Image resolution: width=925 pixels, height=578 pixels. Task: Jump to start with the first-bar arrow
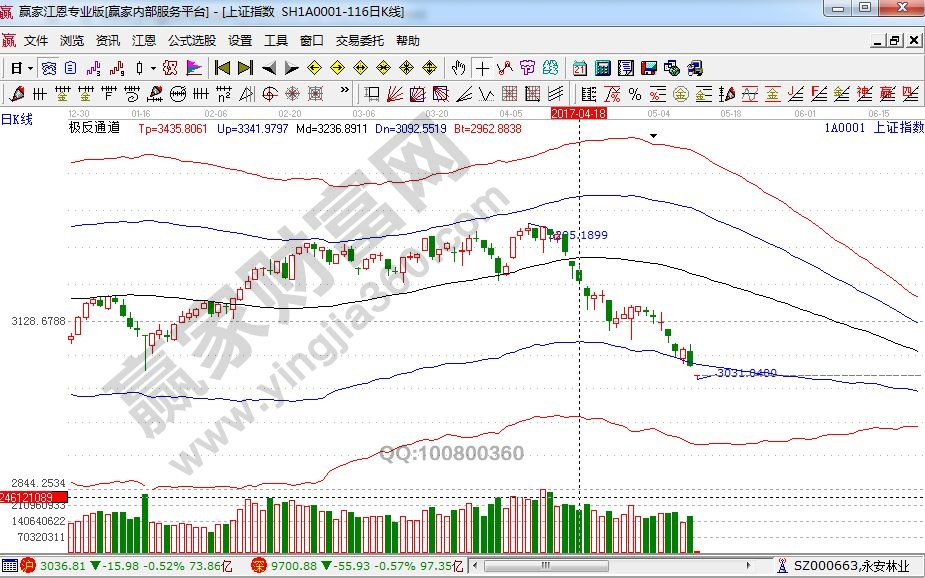click(x=222, y=68)
